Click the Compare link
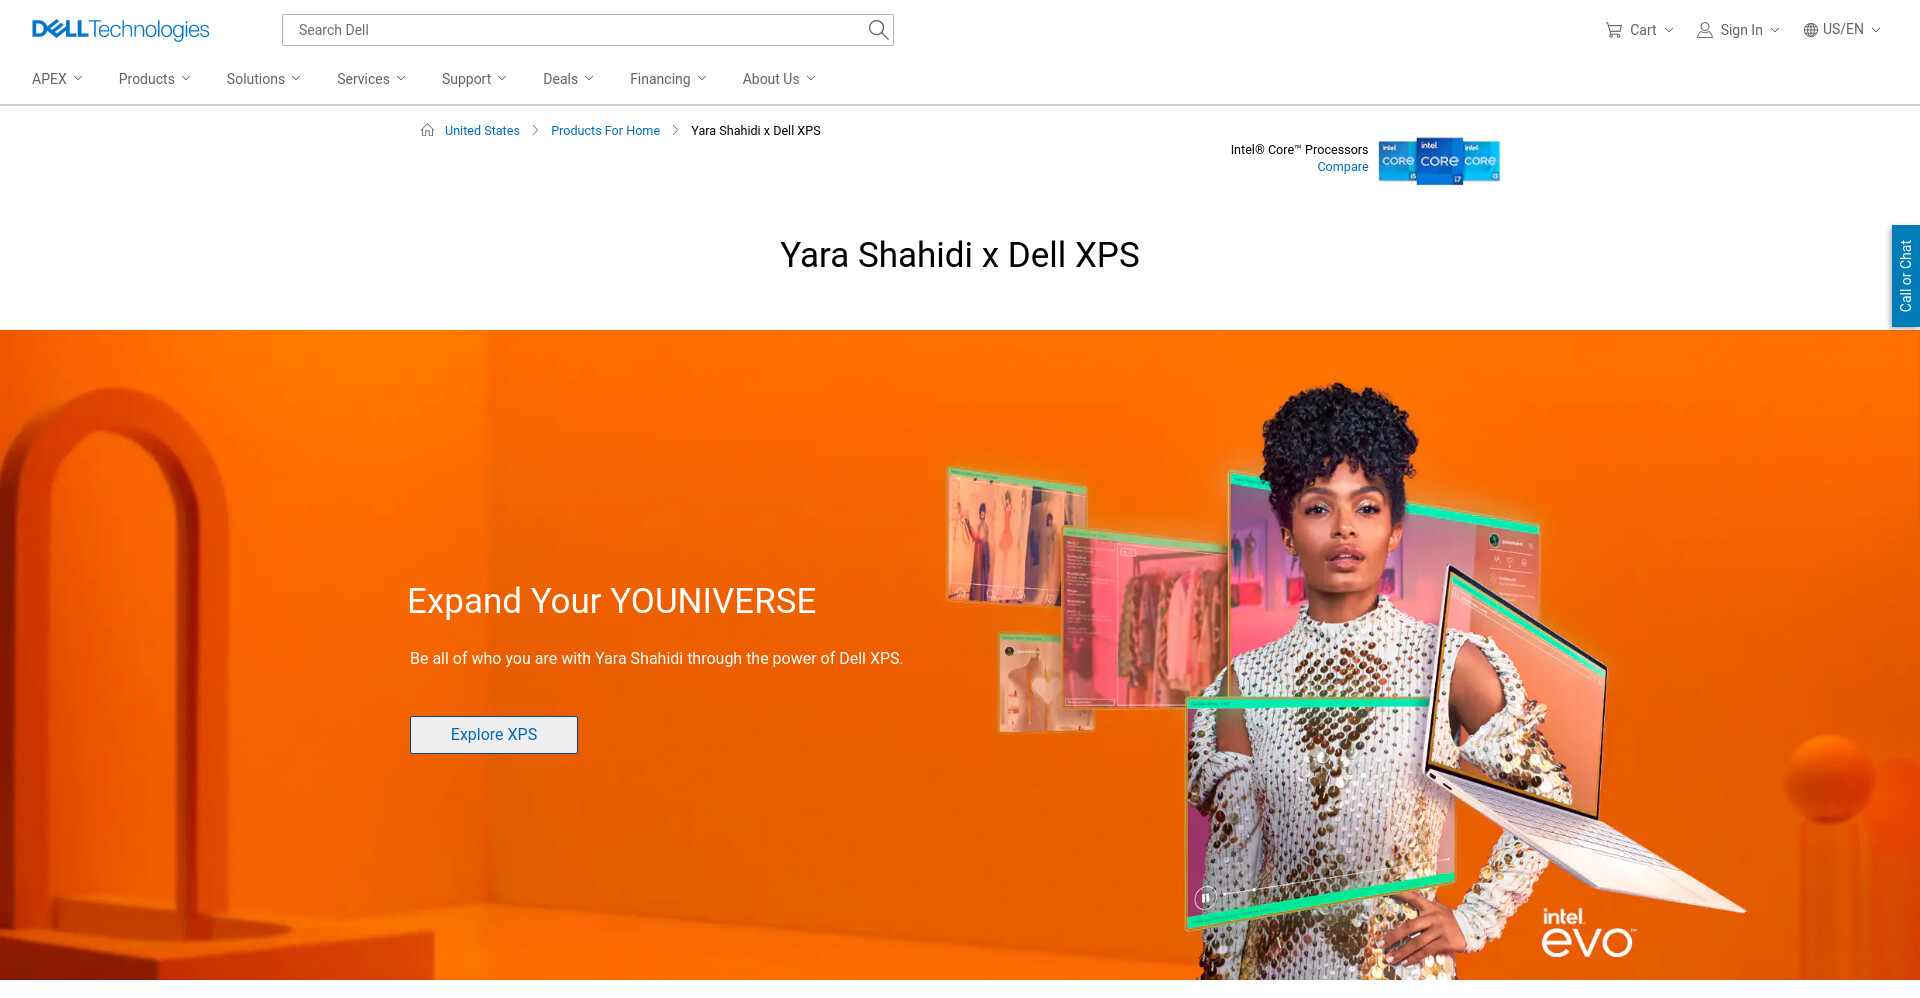1920x998 pixels. pos(1342,167)
